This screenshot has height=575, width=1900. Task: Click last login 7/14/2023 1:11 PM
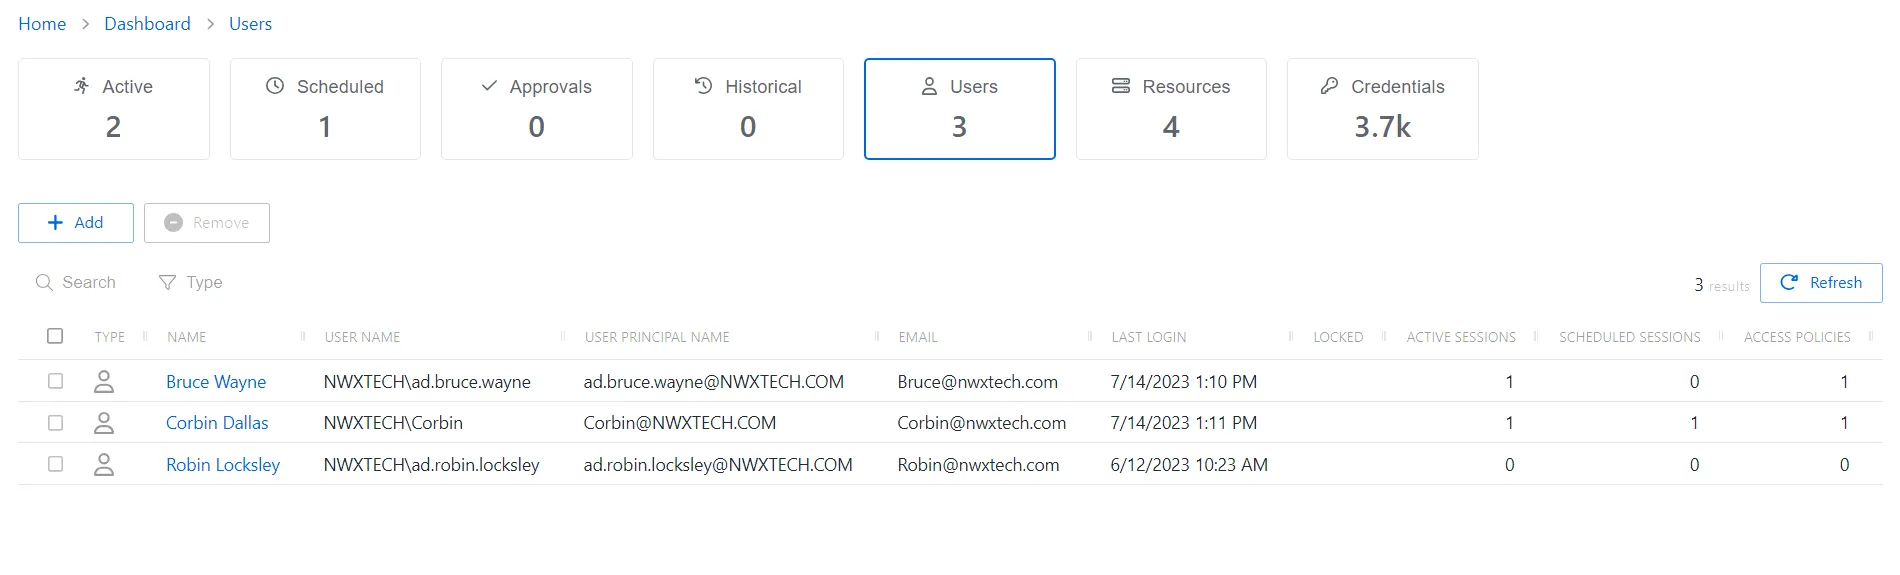(1184, 423)
